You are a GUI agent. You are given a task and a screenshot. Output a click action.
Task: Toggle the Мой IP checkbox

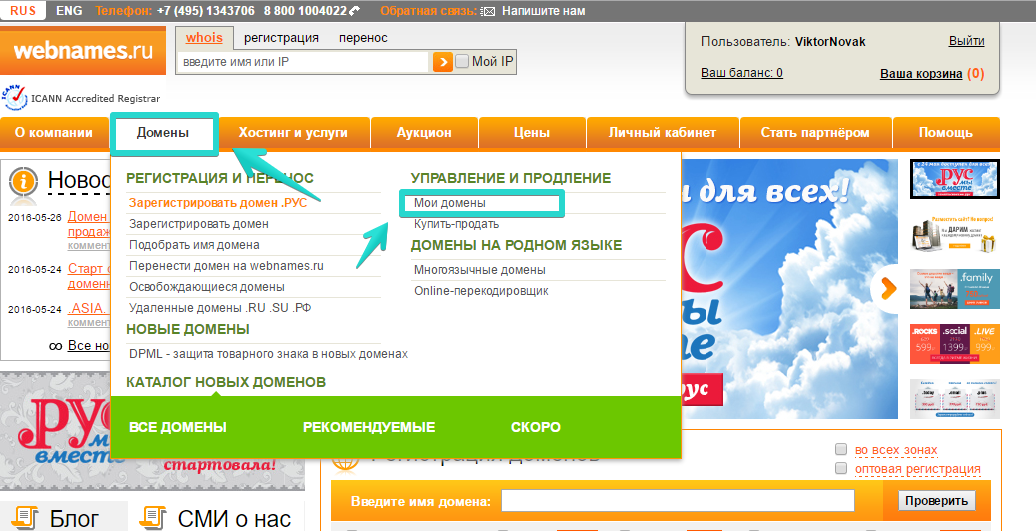462,61
